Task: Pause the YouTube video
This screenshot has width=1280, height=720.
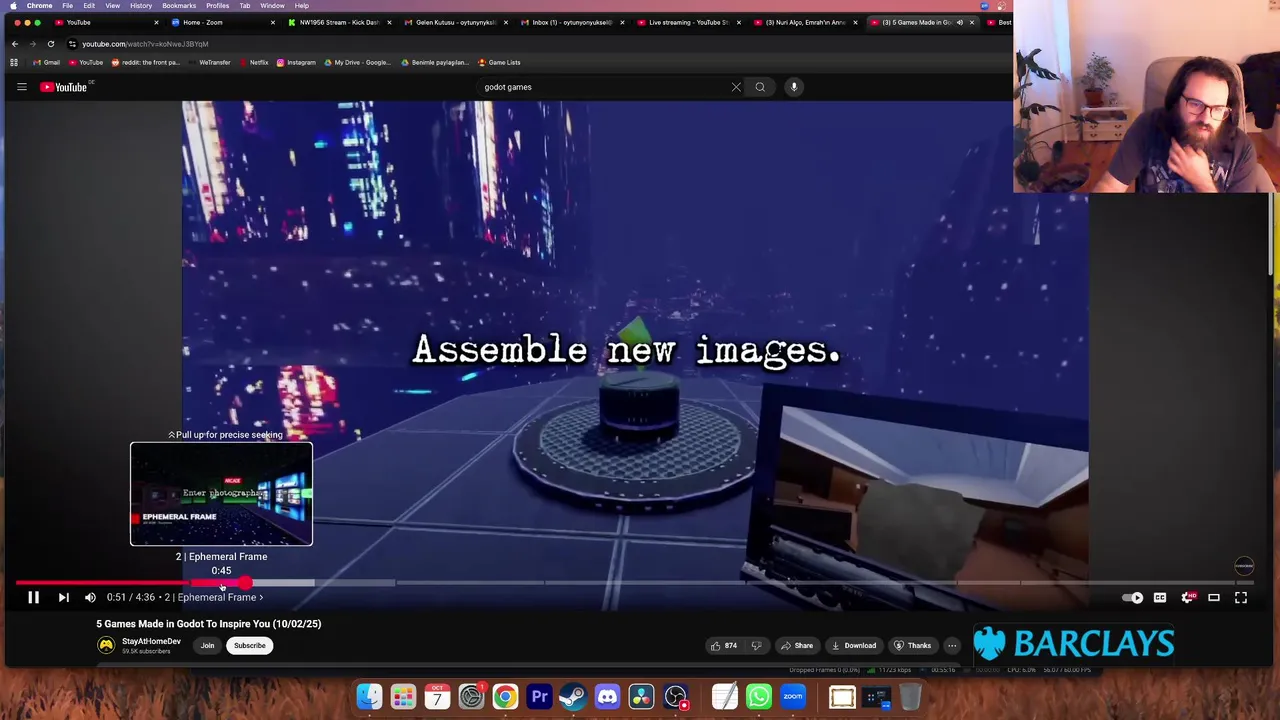Action: (x=33, y=597)
